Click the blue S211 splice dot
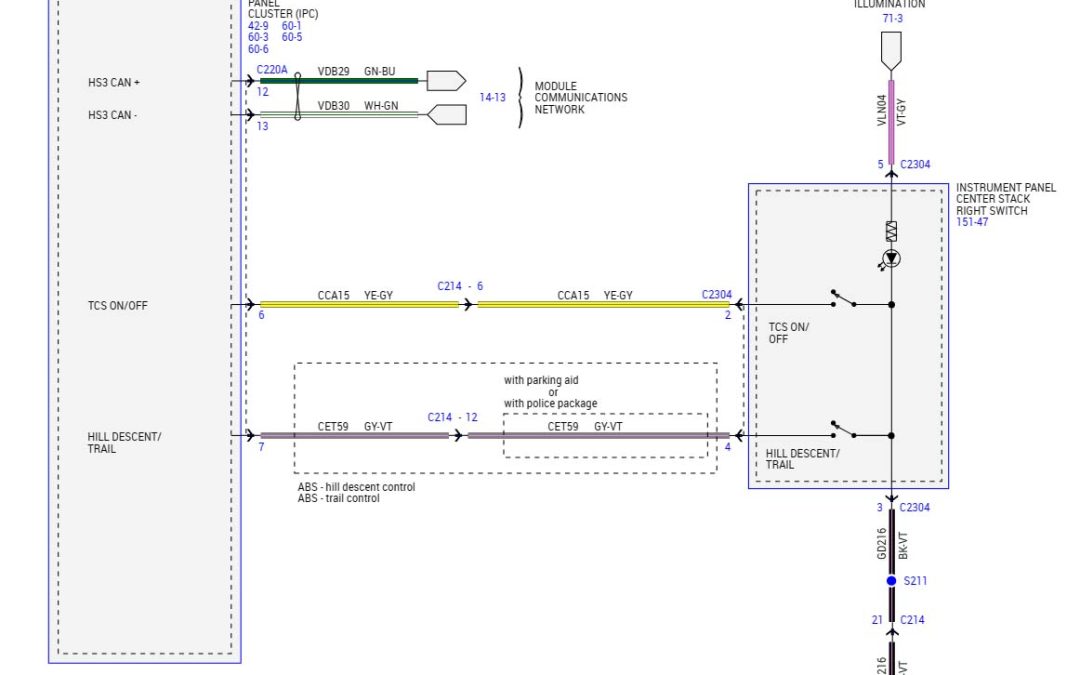Image resolution: width=1080 pixels, height=675 pixels. (891, 581)
